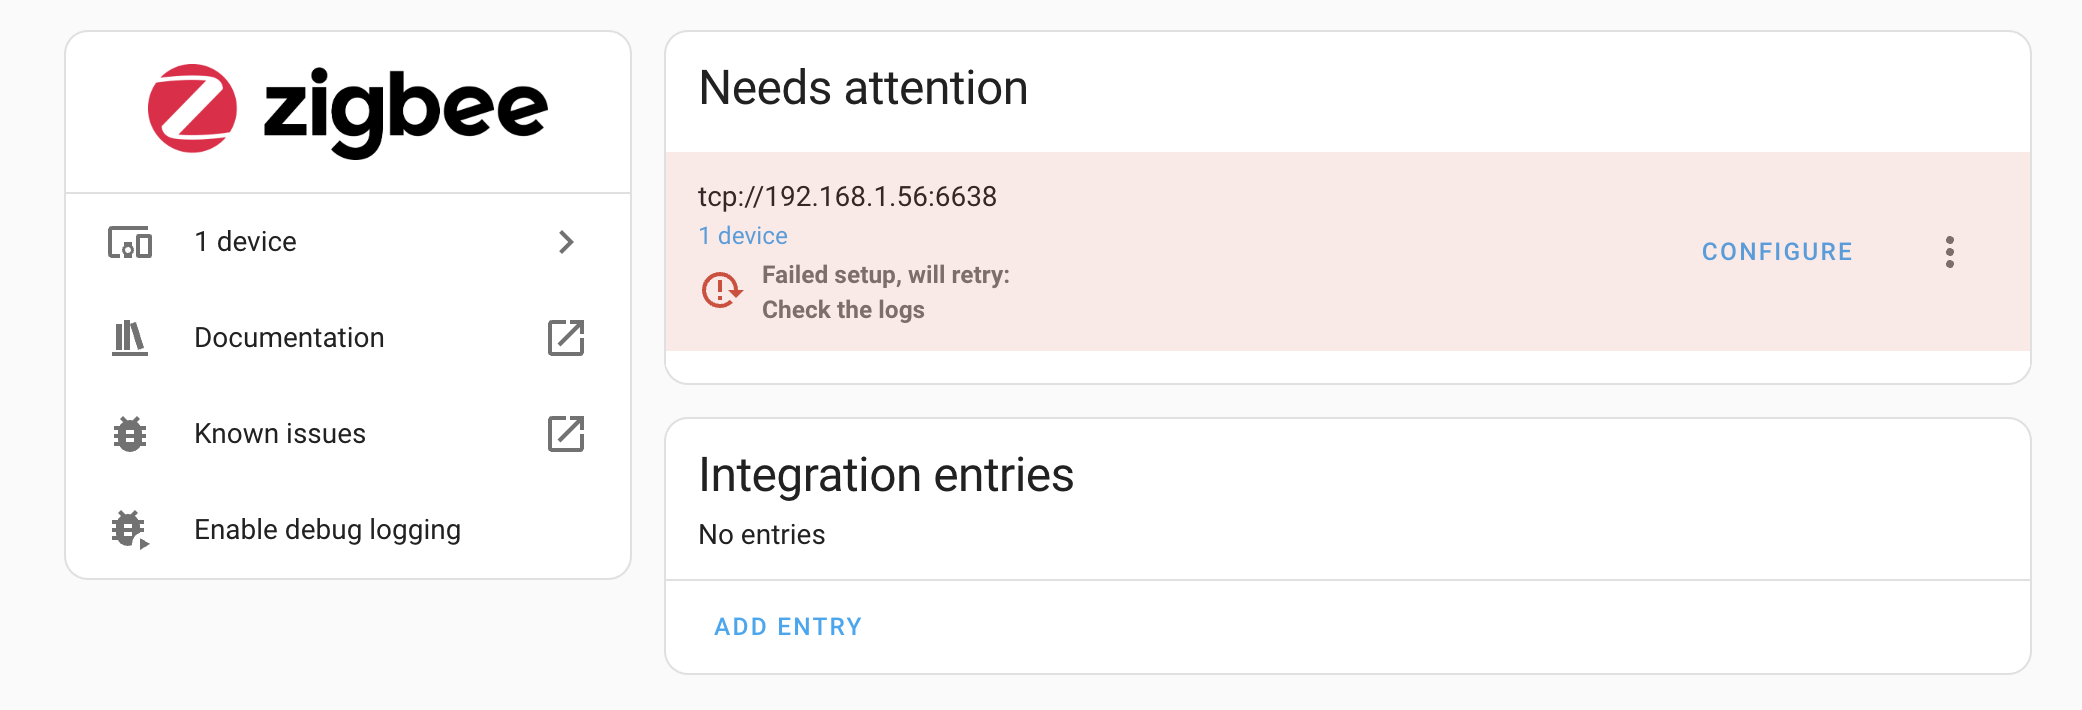
Task: Expand the 1 device list chevron
Action: (567, 242)
